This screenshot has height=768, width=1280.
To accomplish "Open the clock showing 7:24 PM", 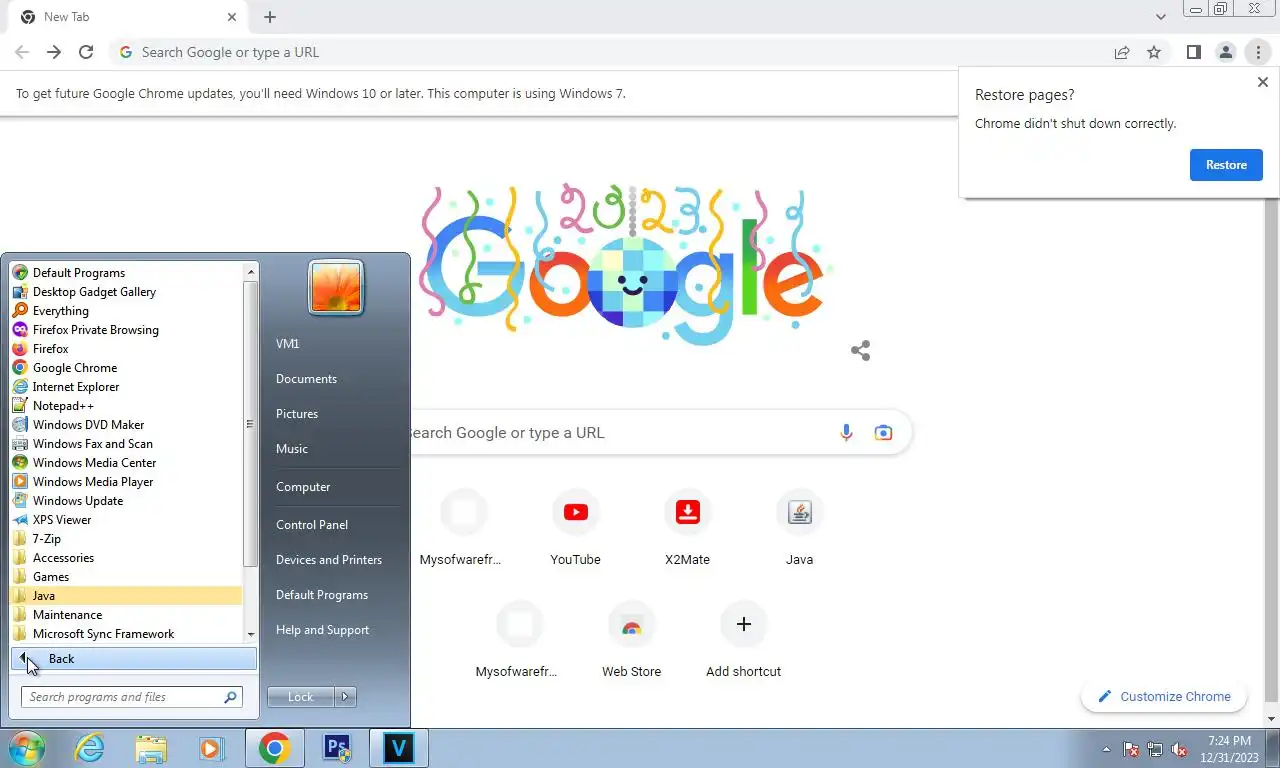I will tap(1229, 749).
